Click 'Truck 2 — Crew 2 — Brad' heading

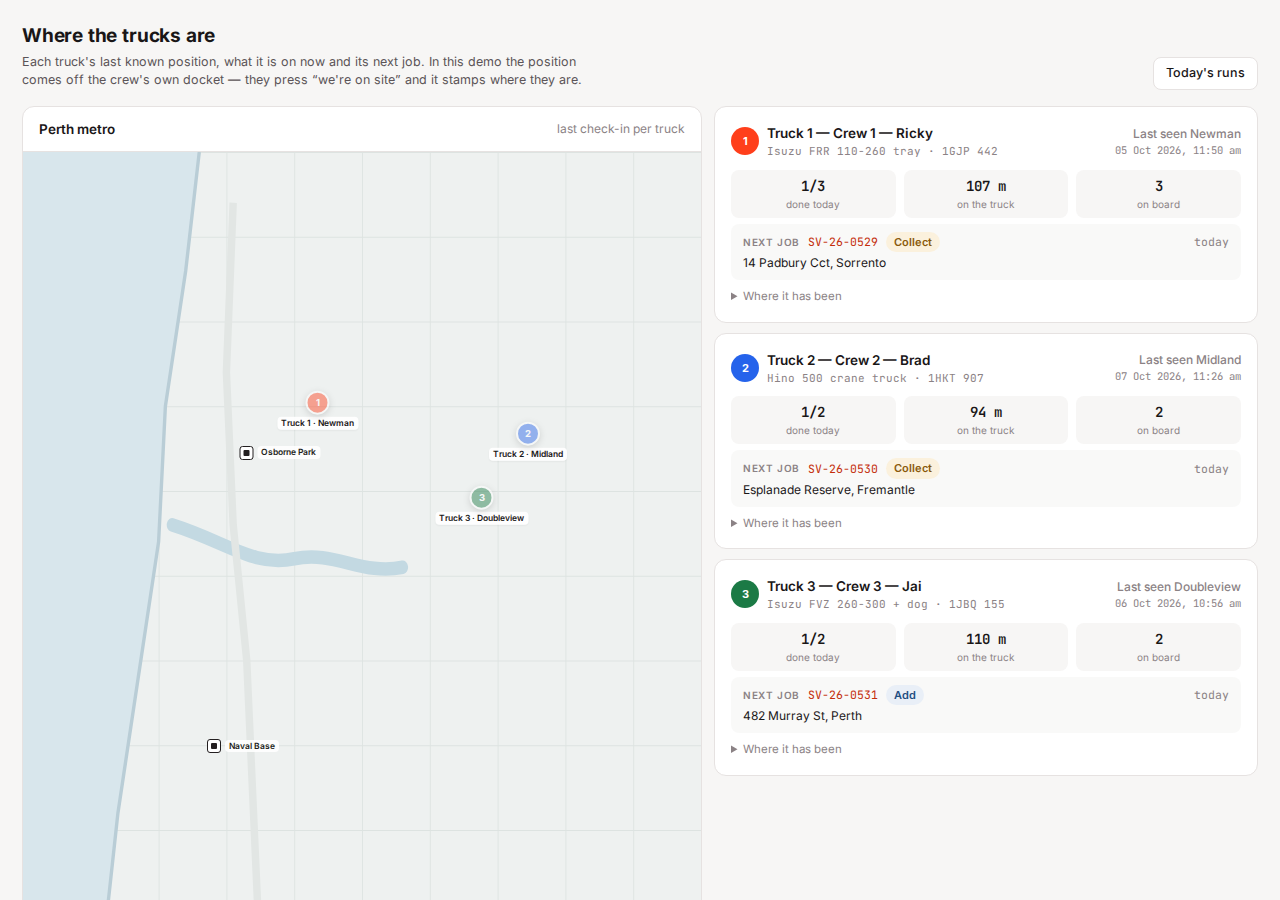click(x=849, y=360)
